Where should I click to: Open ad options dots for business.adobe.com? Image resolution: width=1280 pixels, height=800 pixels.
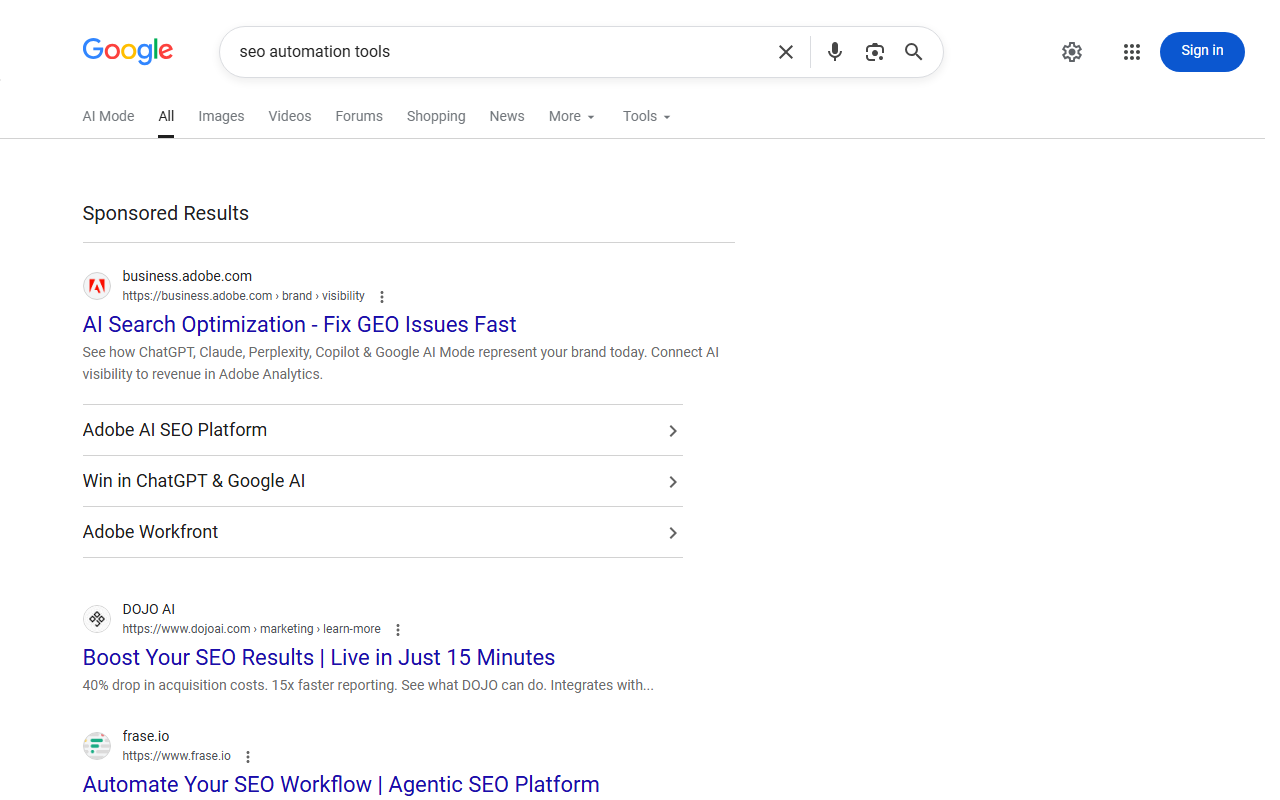pos(382,297)
